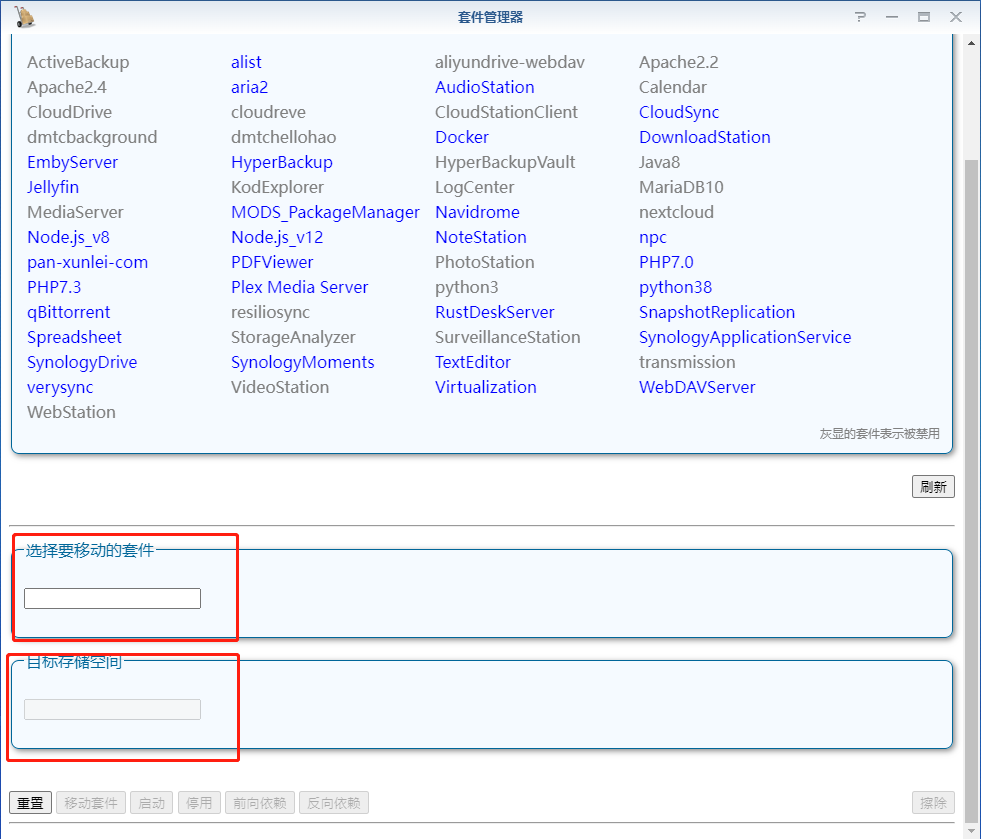The image size is (981, 839).
Task: Select the alist package
Action: click(x=246, y=62)
